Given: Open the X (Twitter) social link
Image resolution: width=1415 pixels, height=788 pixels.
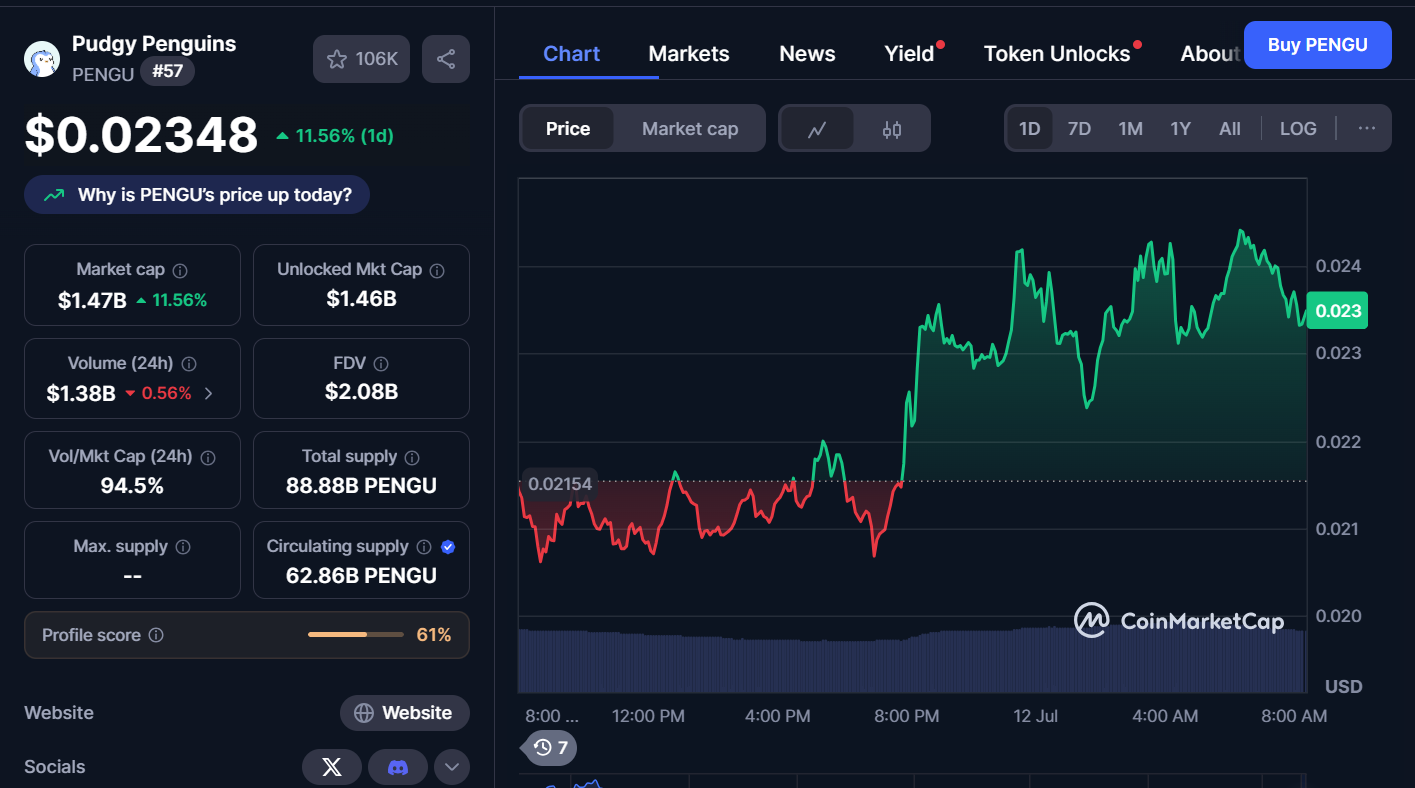Looking at the screenshot, I should pyautogui.click(x=332, y=767).
